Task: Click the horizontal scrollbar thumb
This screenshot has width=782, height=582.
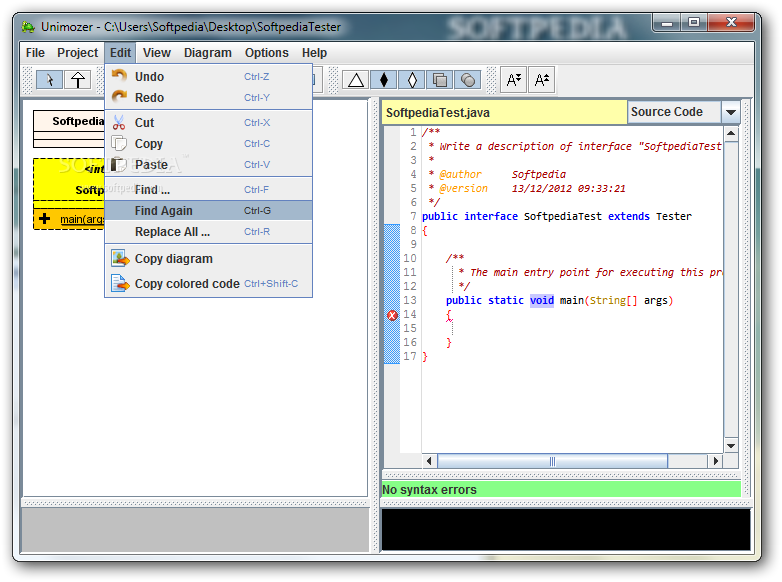Action: tap(553, 461)
